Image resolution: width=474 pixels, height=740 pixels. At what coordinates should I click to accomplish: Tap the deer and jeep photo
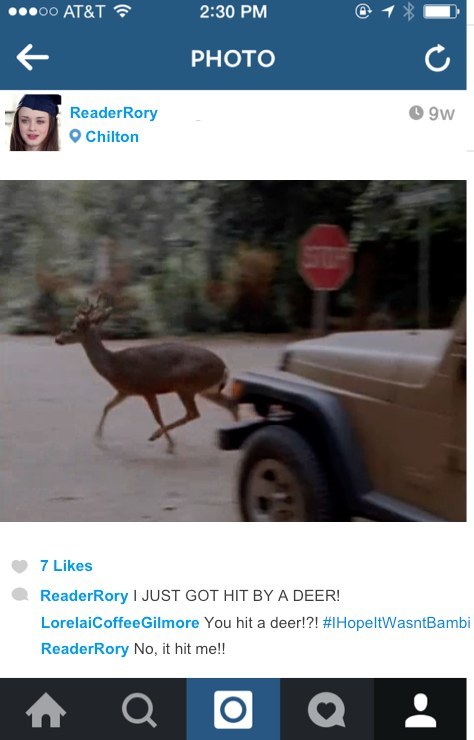click(233, 351)
